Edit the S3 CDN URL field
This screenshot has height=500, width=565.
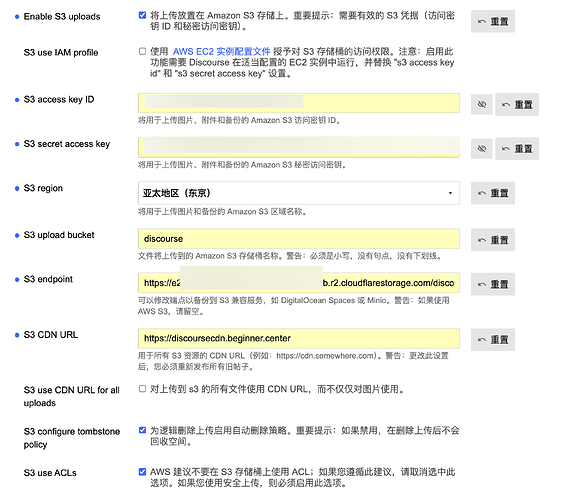click(x=299, y=338)
